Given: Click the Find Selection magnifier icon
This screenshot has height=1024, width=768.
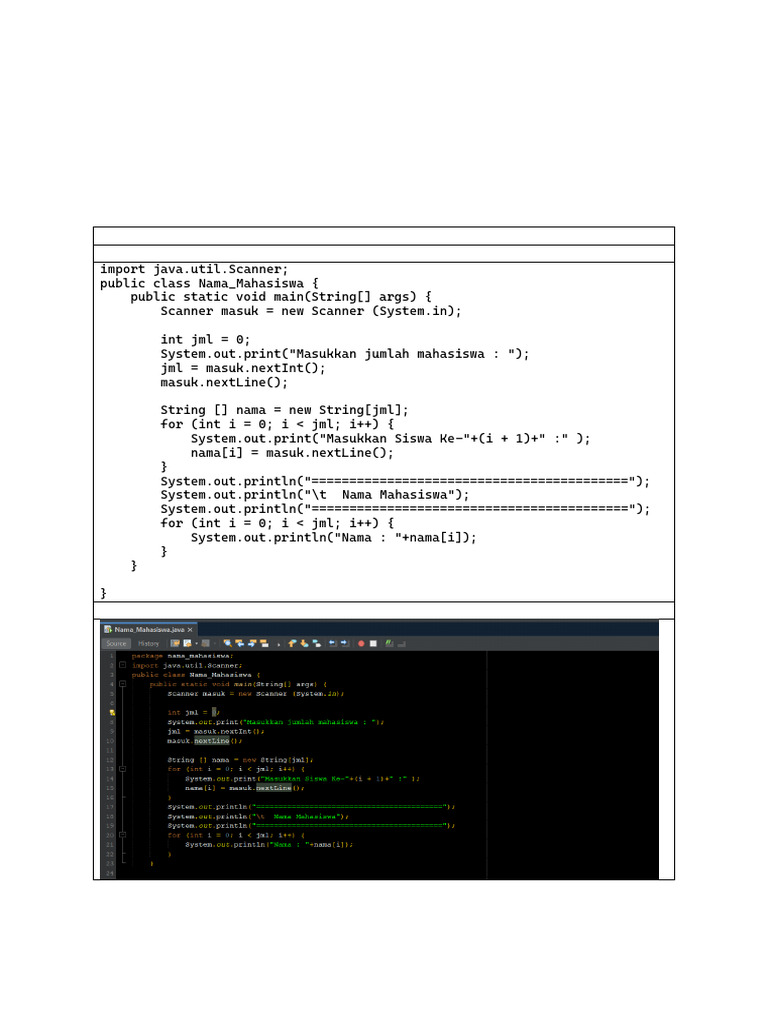Looking at the screenshot, I should [x=227, y=643].
